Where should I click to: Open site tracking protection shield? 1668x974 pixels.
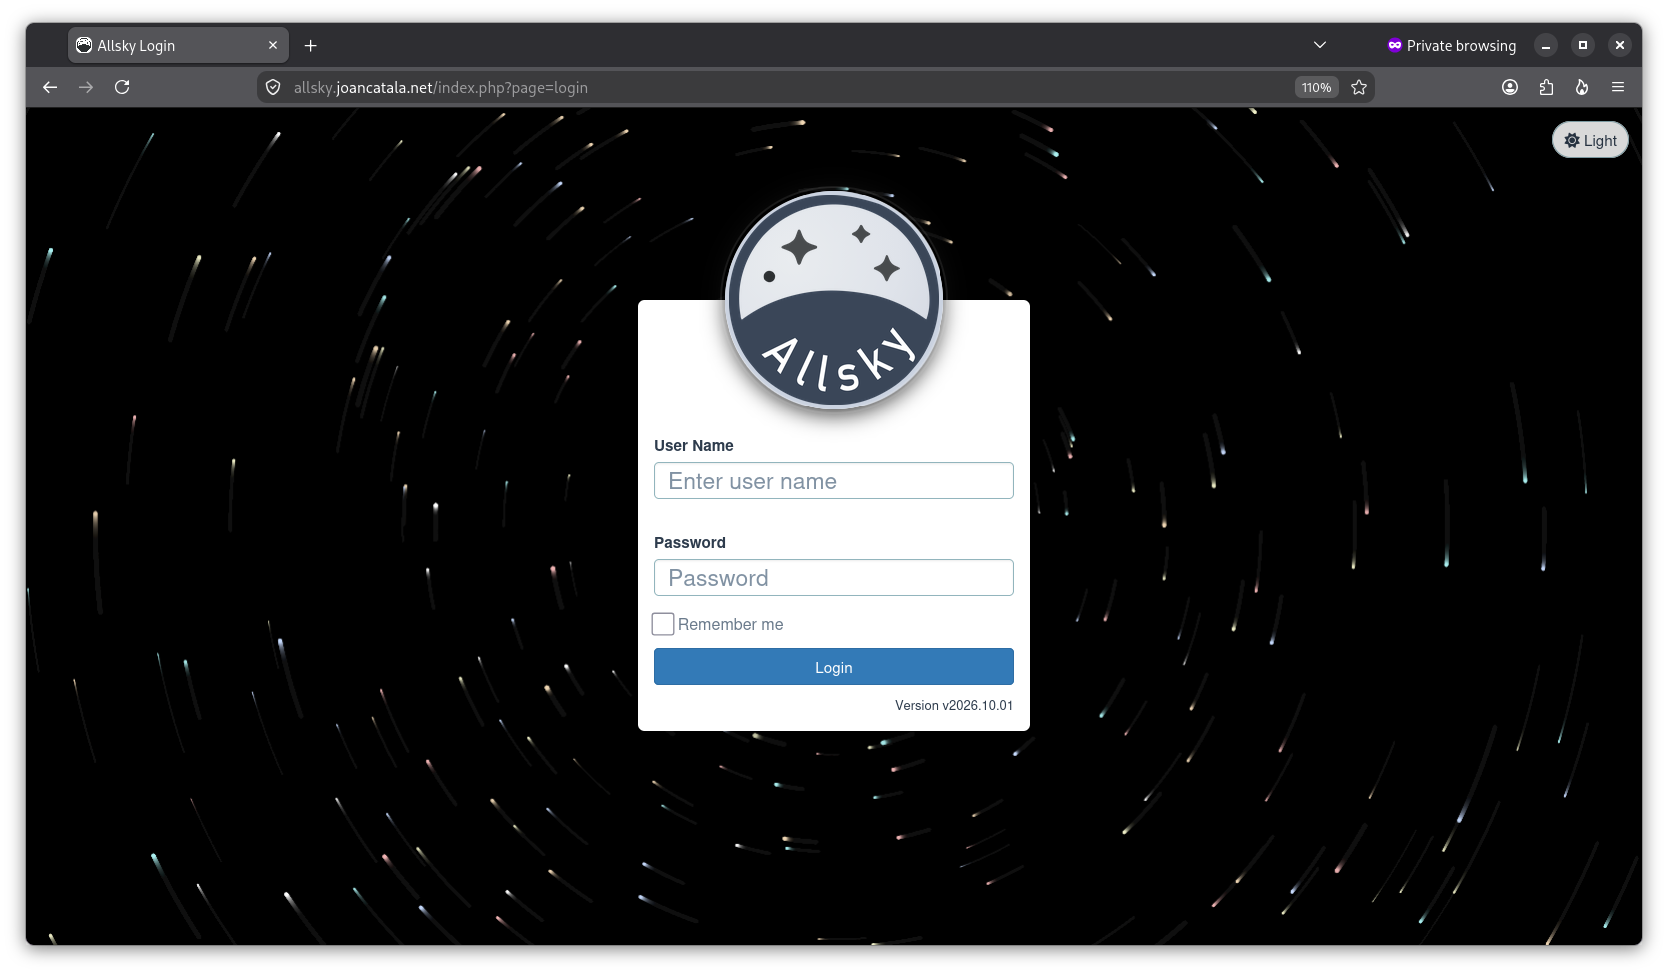point(273,87)
